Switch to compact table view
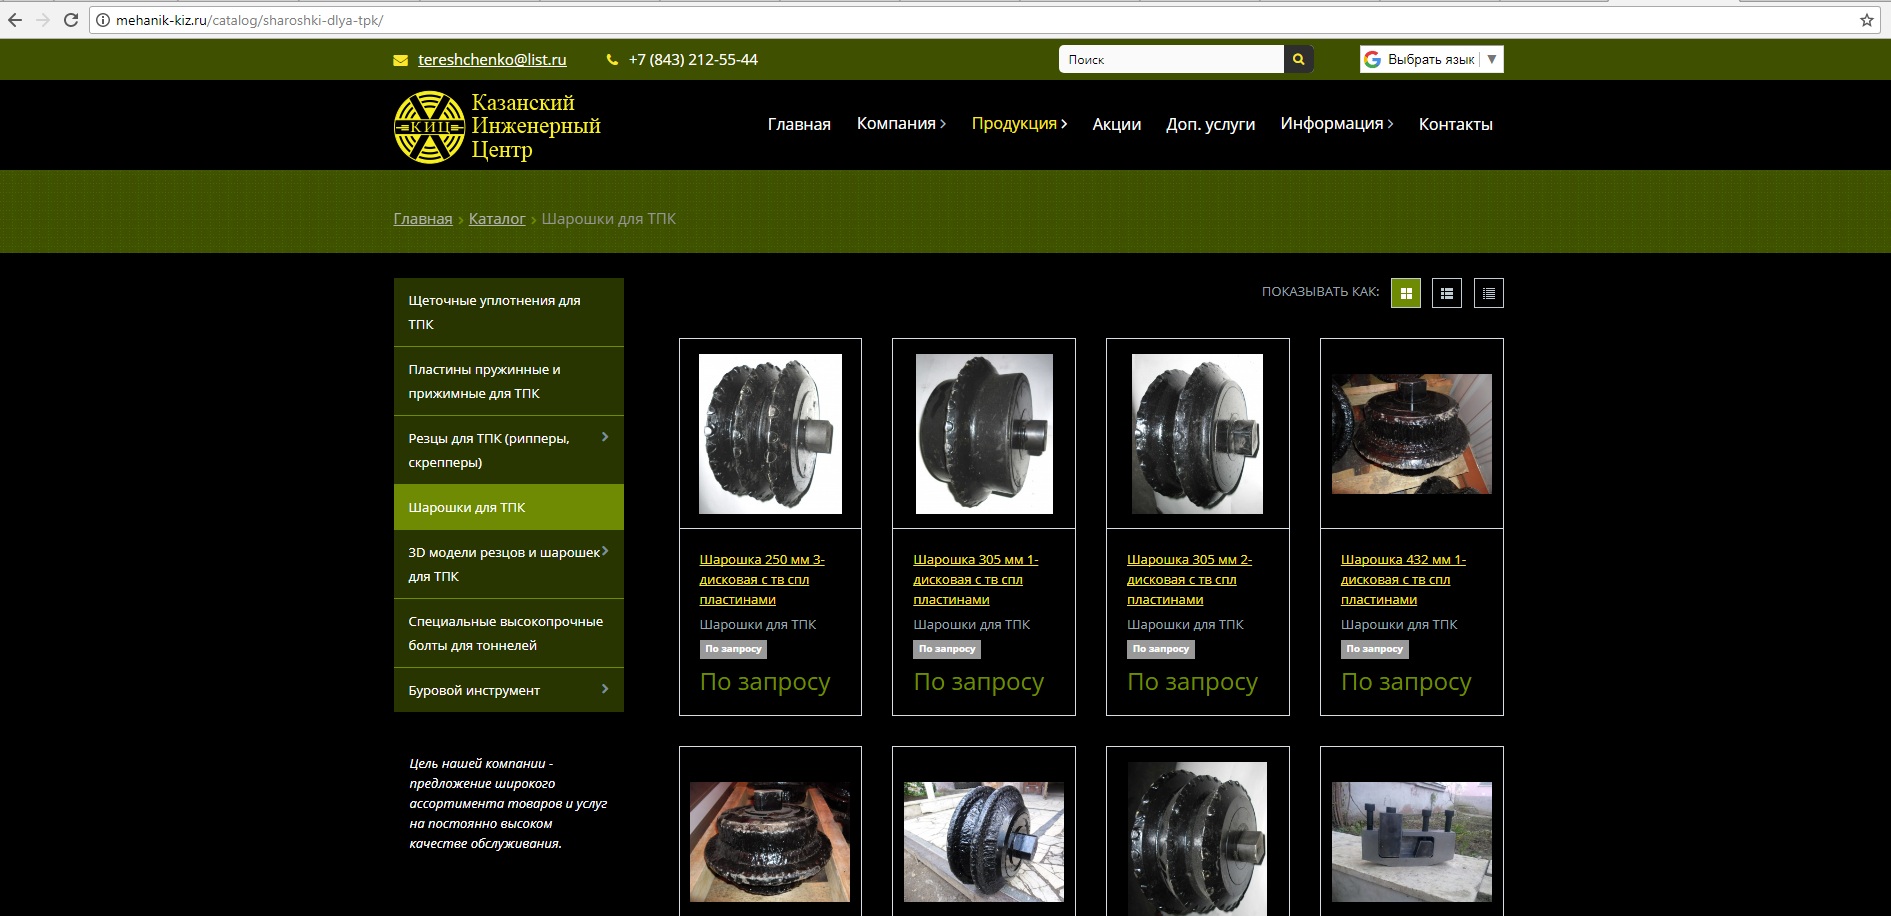1891x916 pixels. 1488,293
